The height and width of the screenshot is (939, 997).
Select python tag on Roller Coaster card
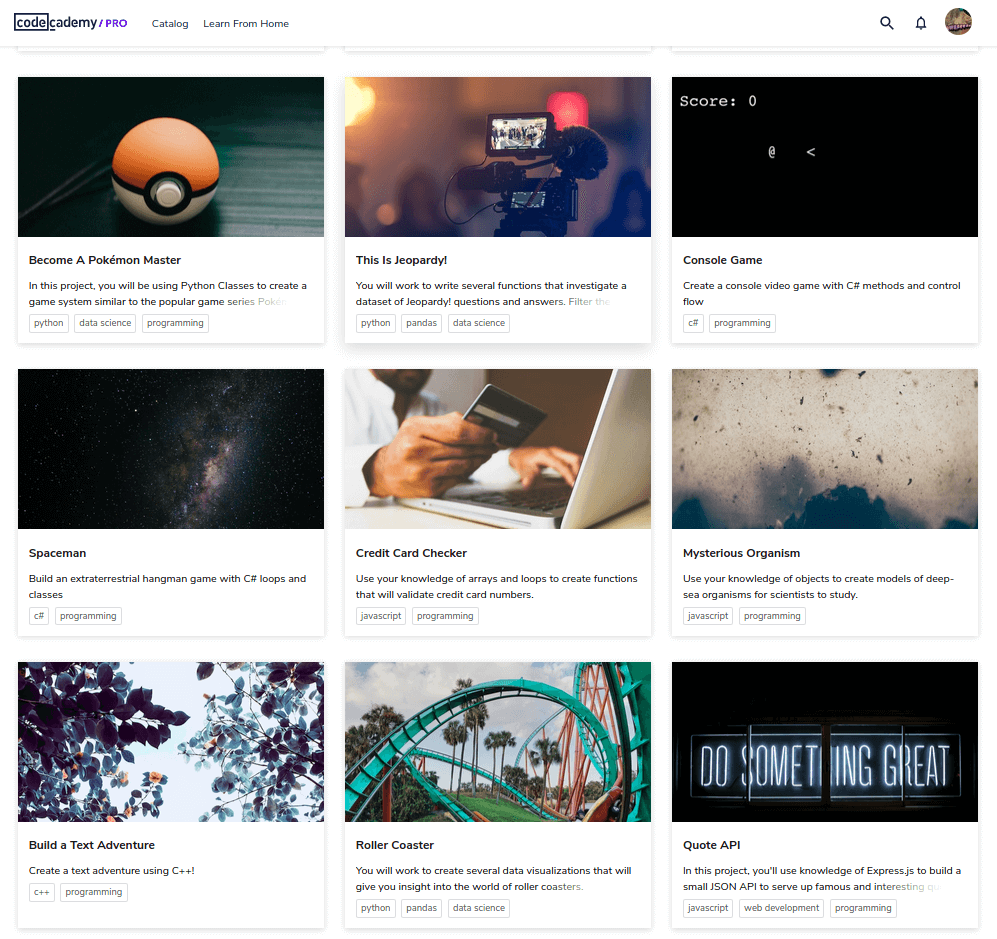point(376,908)
